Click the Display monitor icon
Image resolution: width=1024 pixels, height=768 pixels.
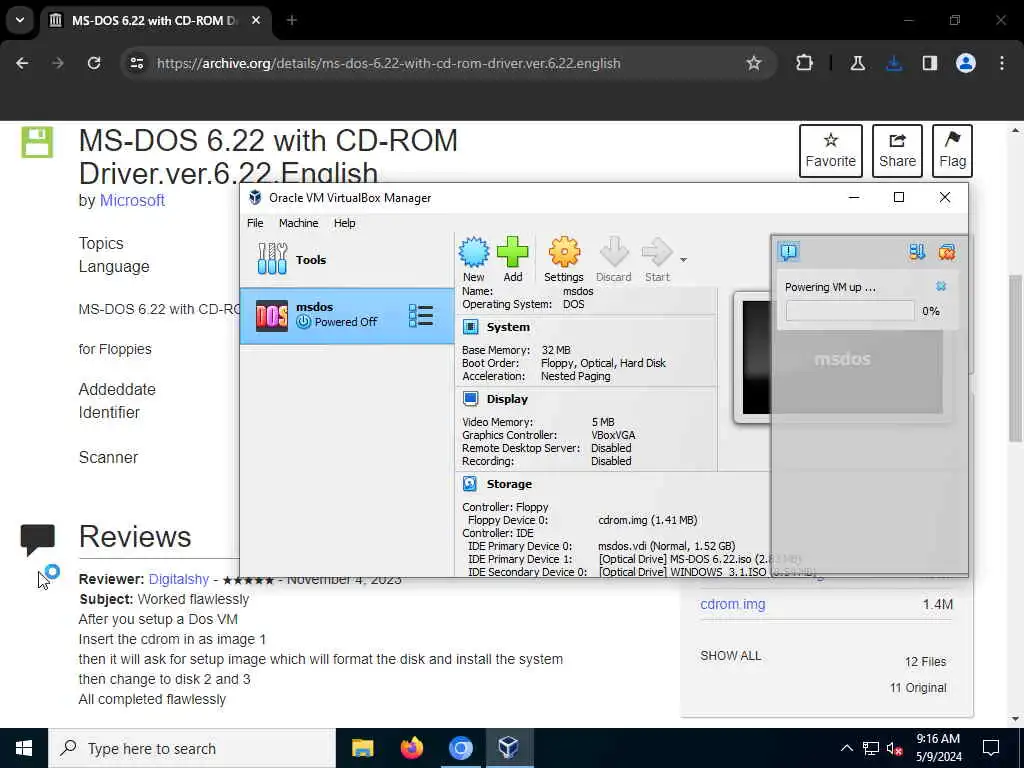coord(470,398)
